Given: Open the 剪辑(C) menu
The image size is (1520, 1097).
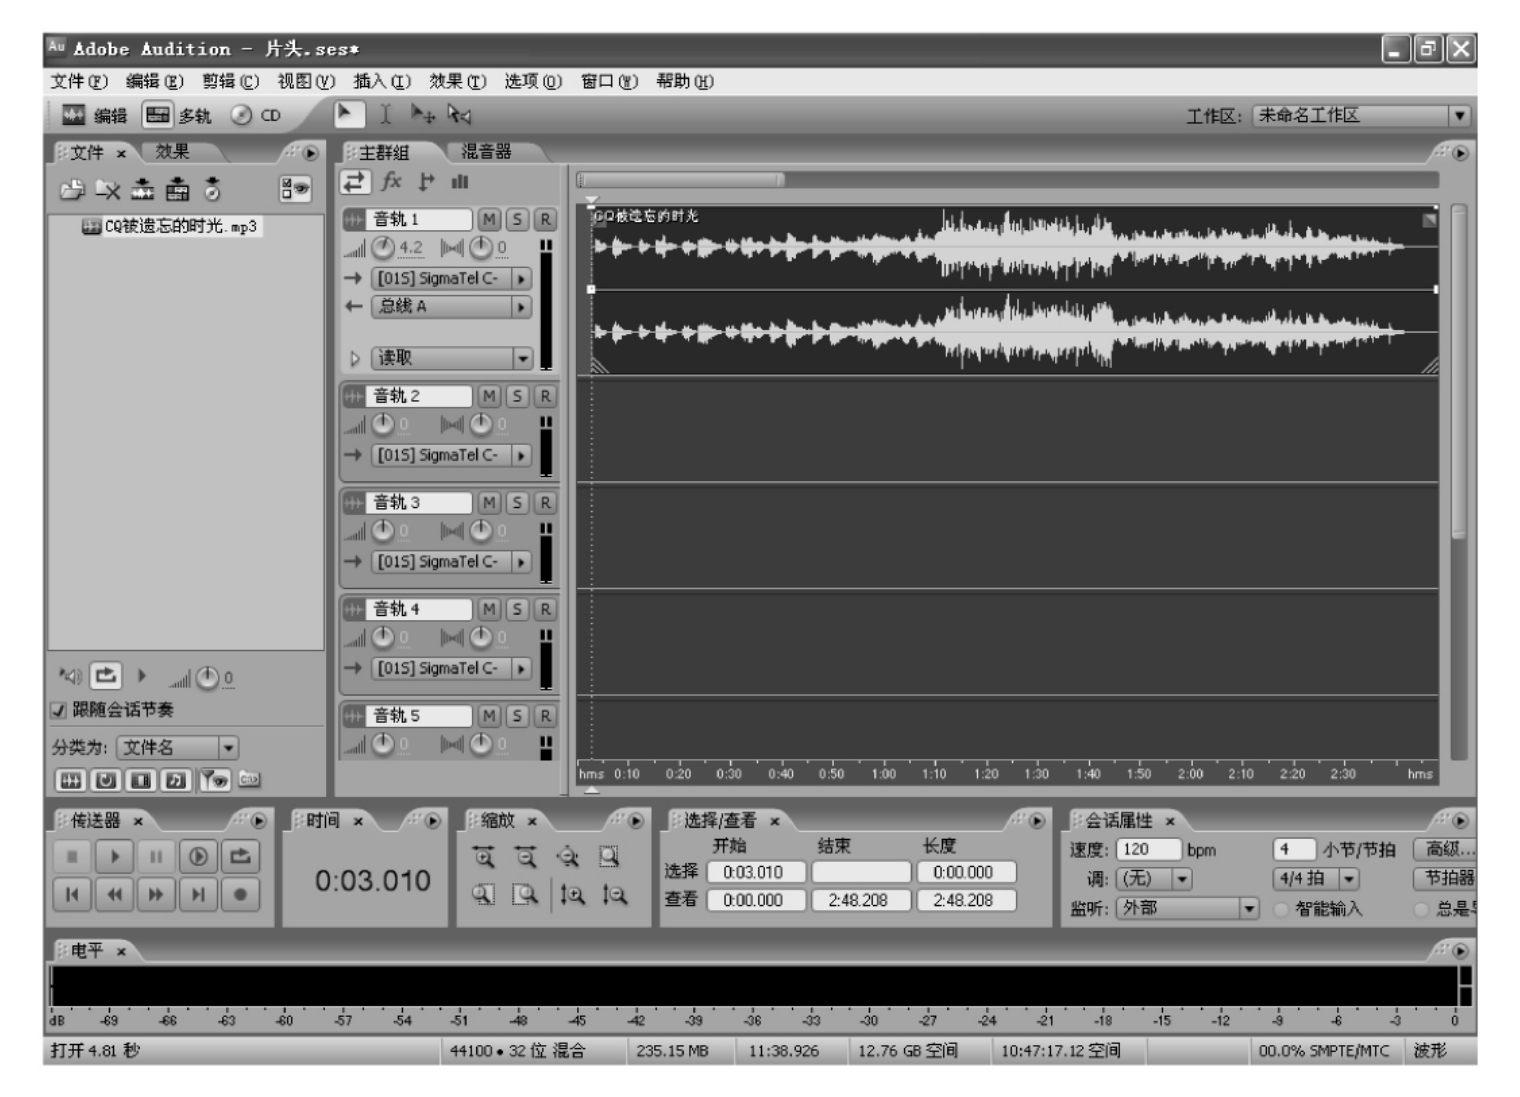Looking at the screenshot, I should (230, 81).
